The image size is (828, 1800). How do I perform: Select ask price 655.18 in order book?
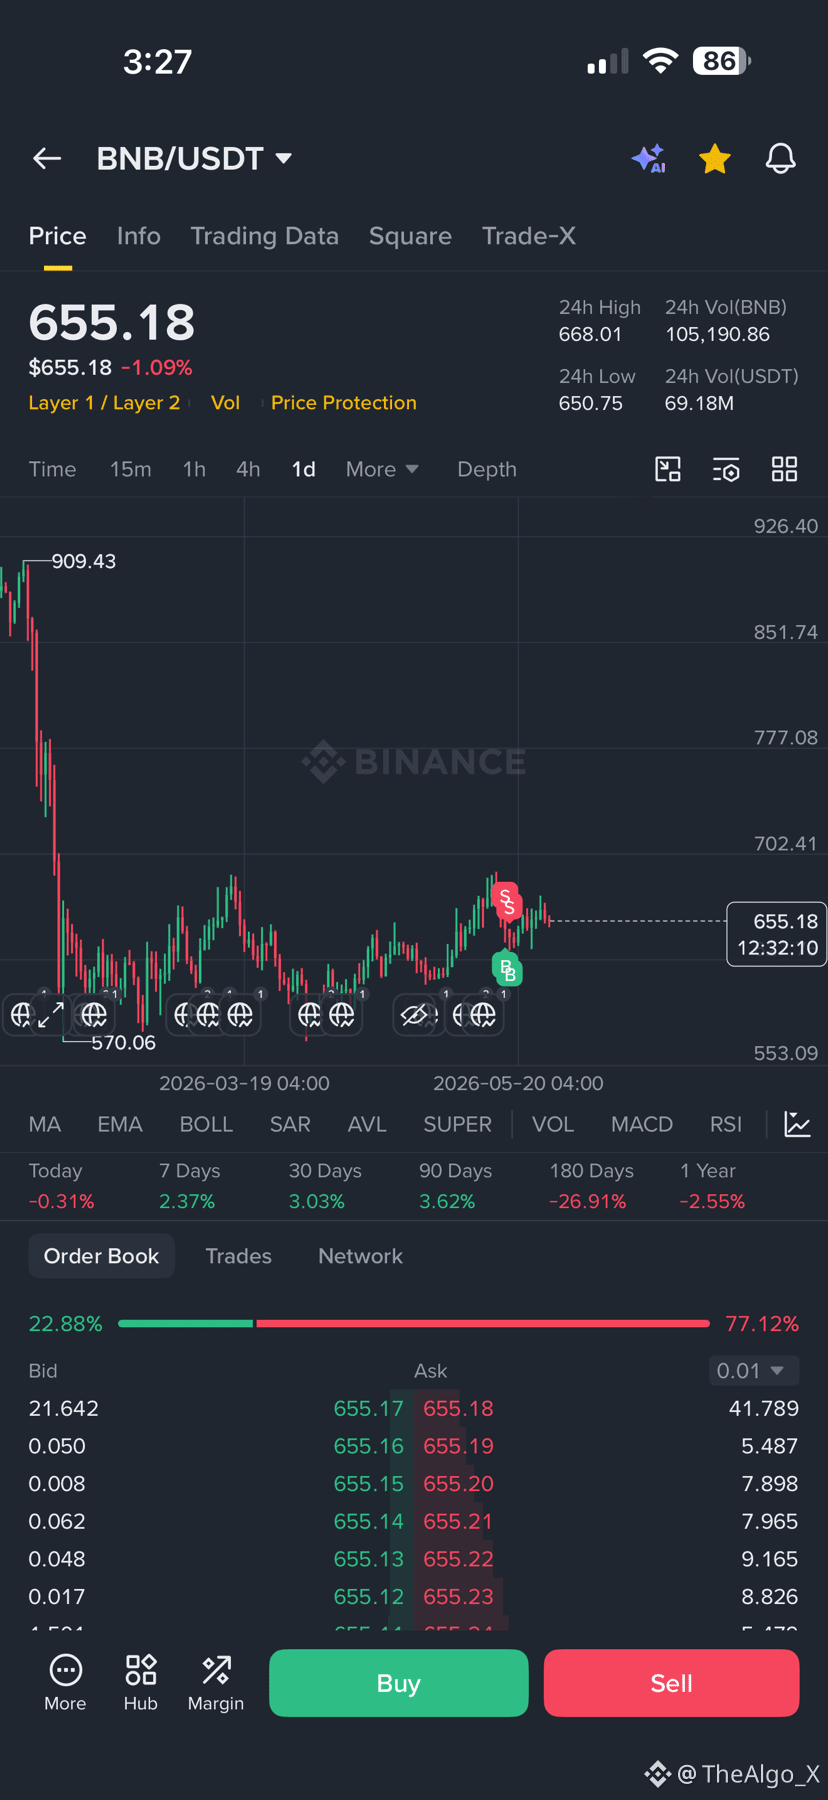pyautogui.click(x=458, y=1408)
